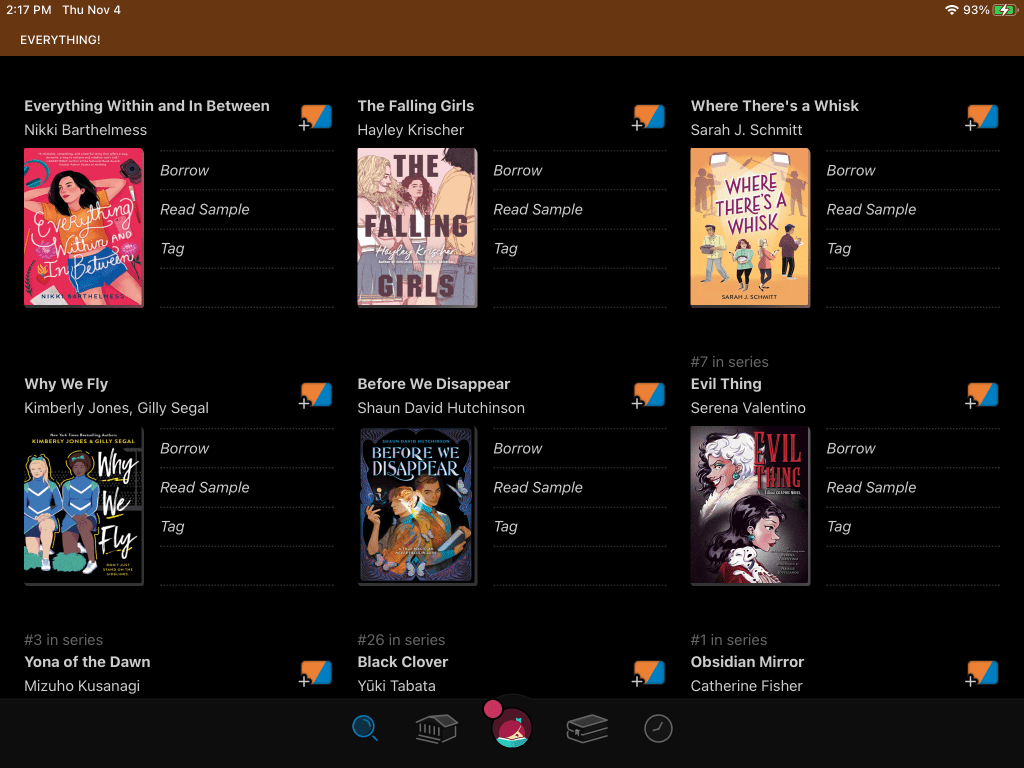Tap the Libby avatar menu icon
Viewport: 1024px width, 768px height.
tap(511, 727)
